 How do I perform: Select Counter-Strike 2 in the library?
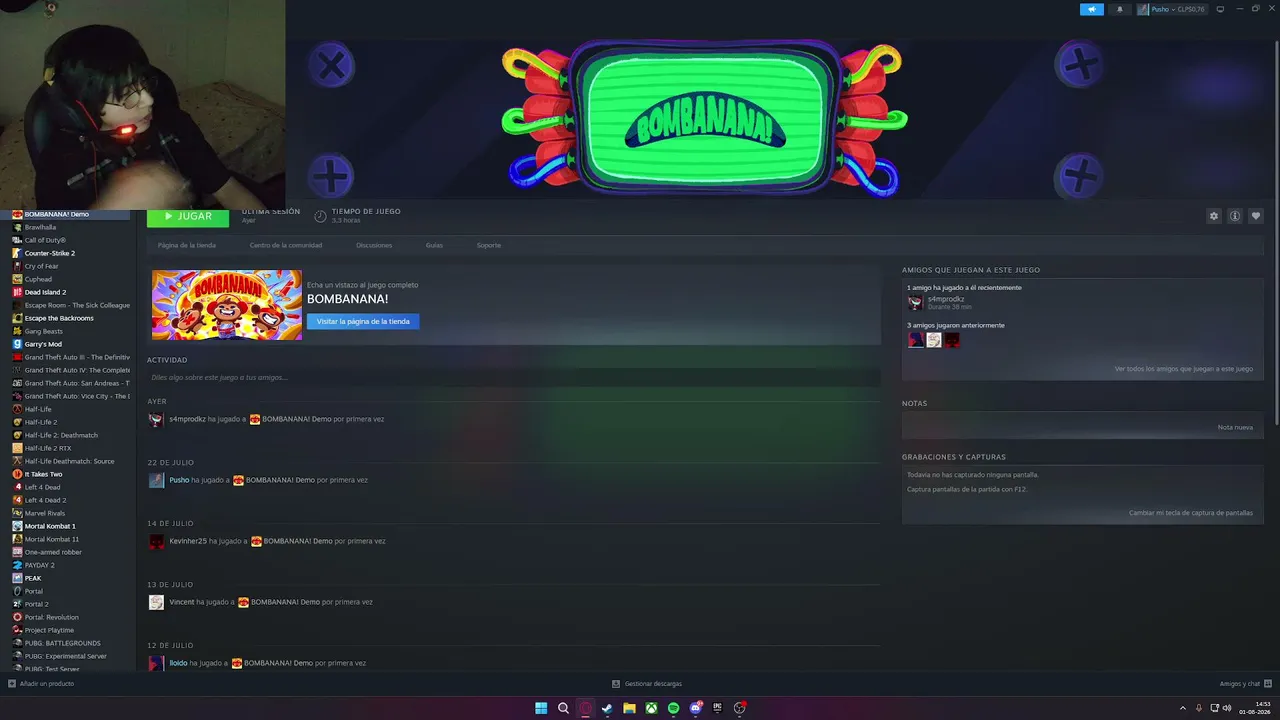(66, 253)
